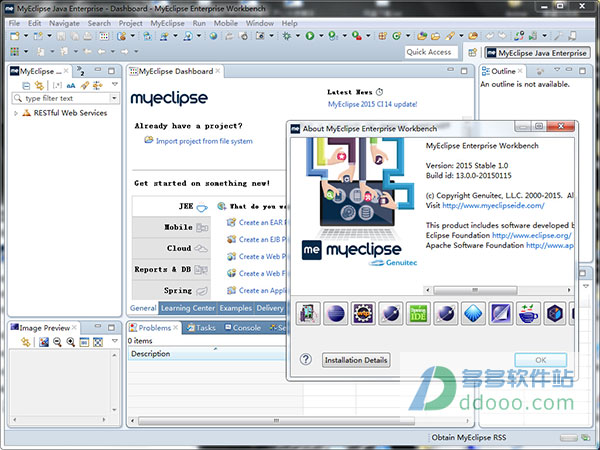Select the Mobile category in dashboard
The height and width of the screenshot is (450, 600).
(x=171, y=227)
